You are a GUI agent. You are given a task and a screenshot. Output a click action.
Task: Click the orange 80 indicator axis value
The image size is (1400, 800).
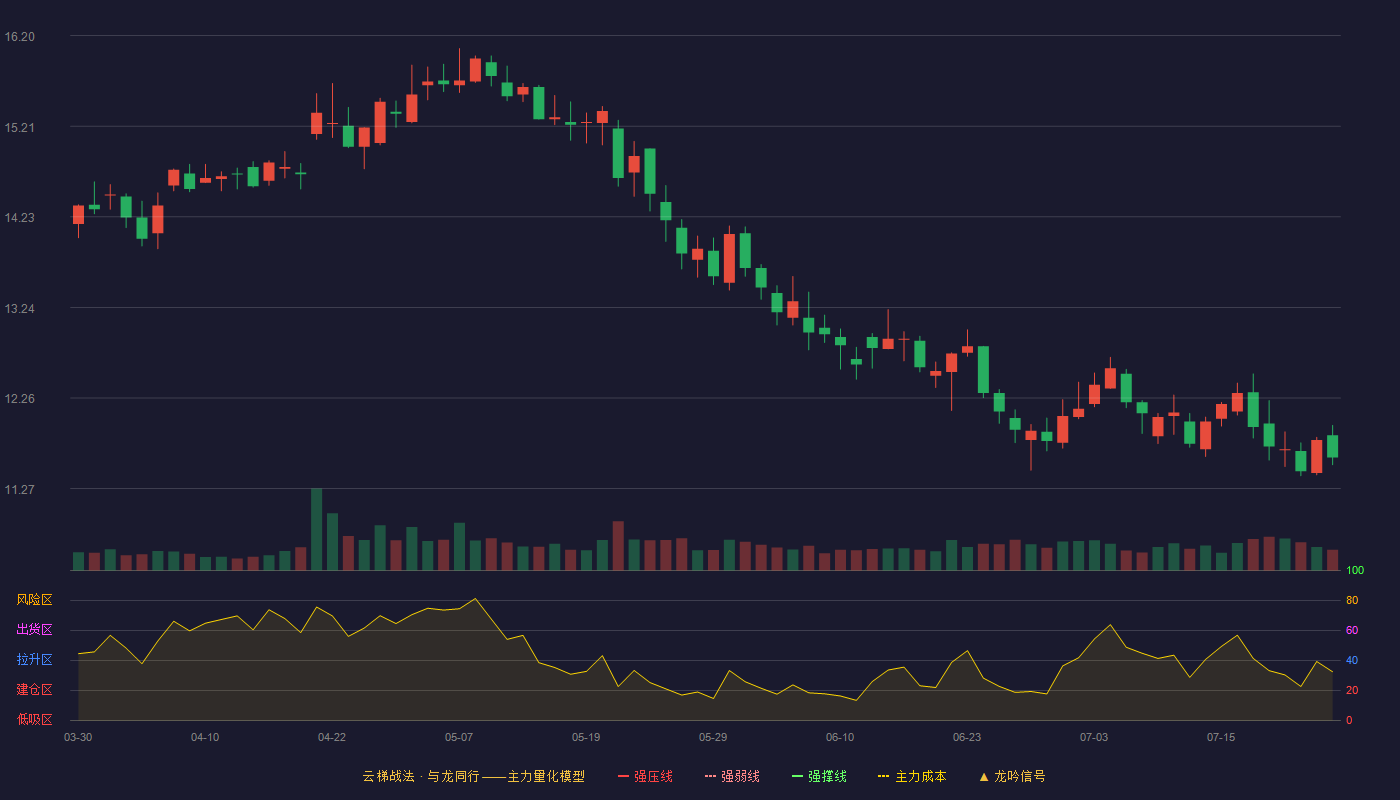coord(1352,601)
